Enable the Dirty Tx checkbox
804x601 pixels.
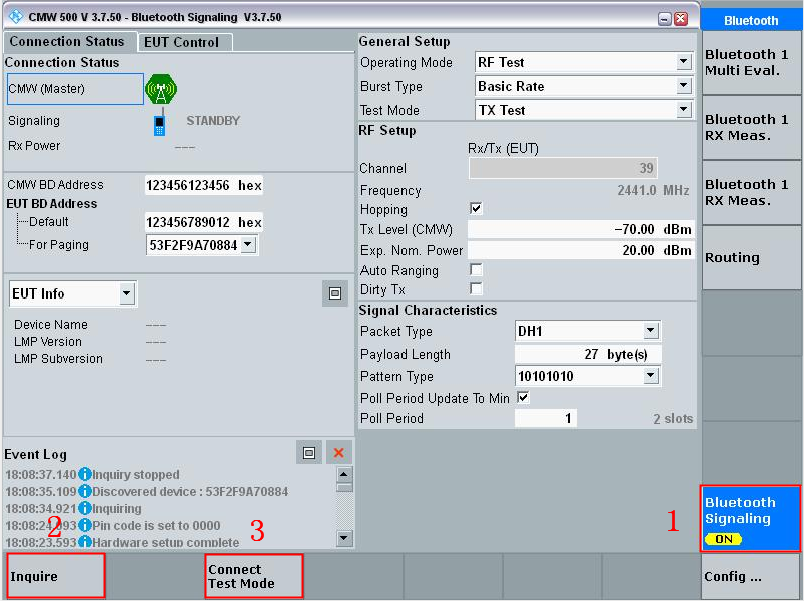coord(476,288)
